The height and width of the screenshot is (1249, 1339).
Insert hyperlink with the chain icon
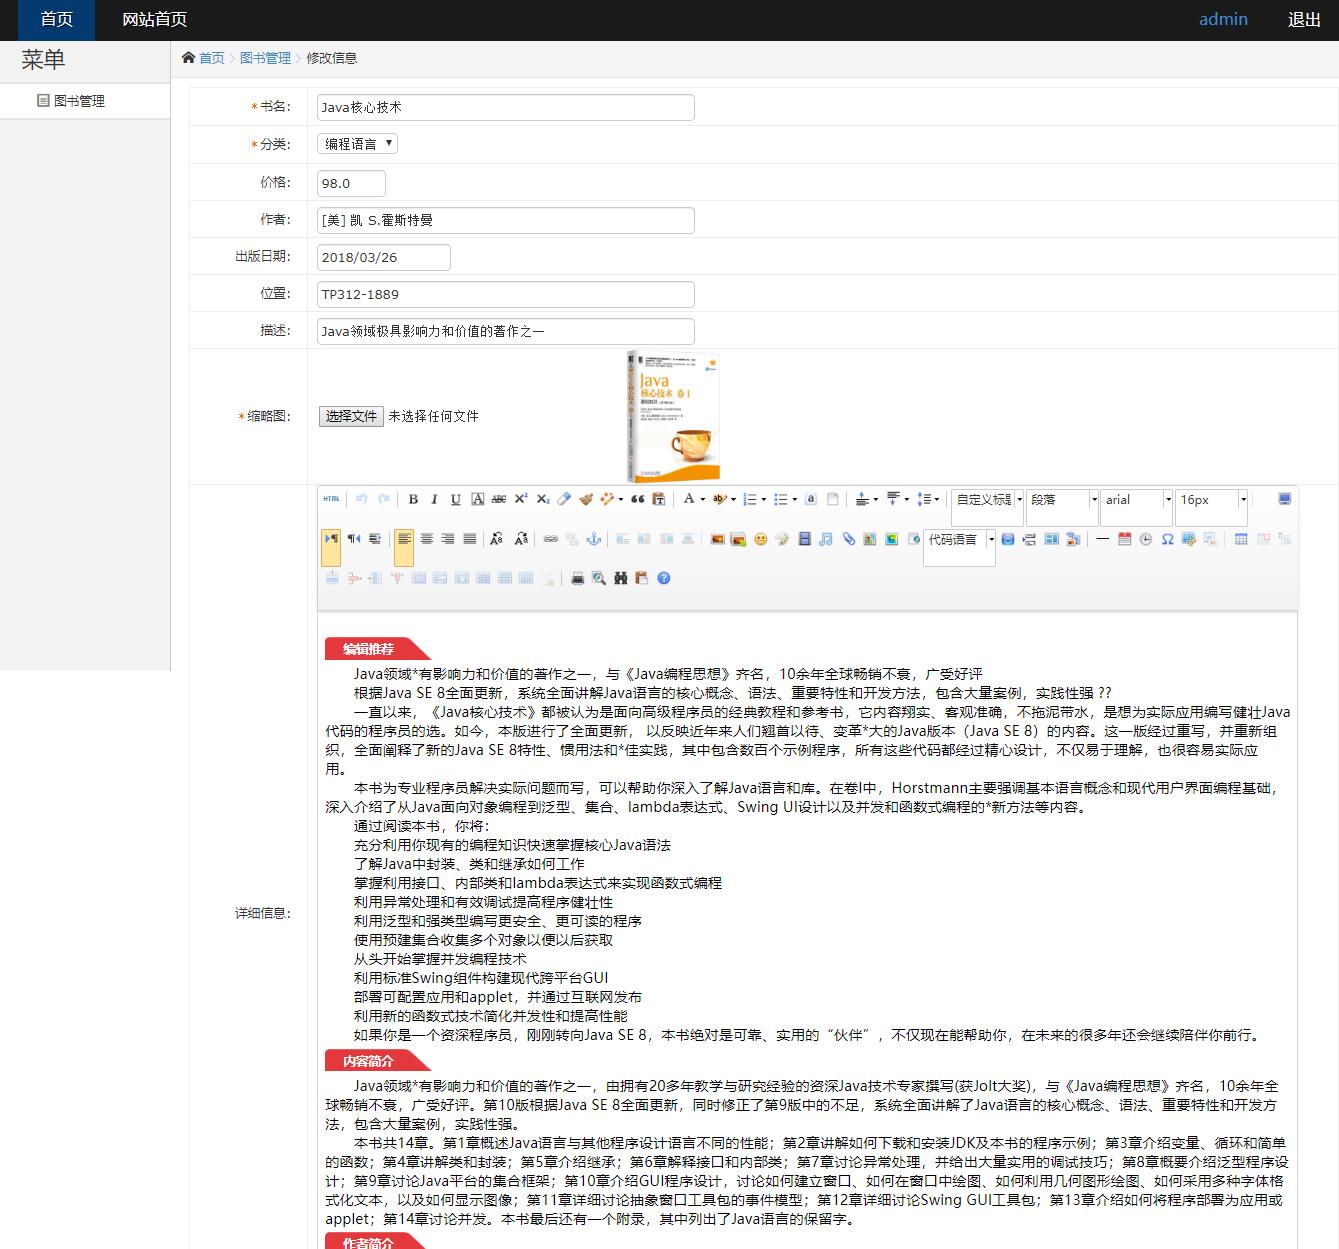pyautogui.click(x=550, y=539)
